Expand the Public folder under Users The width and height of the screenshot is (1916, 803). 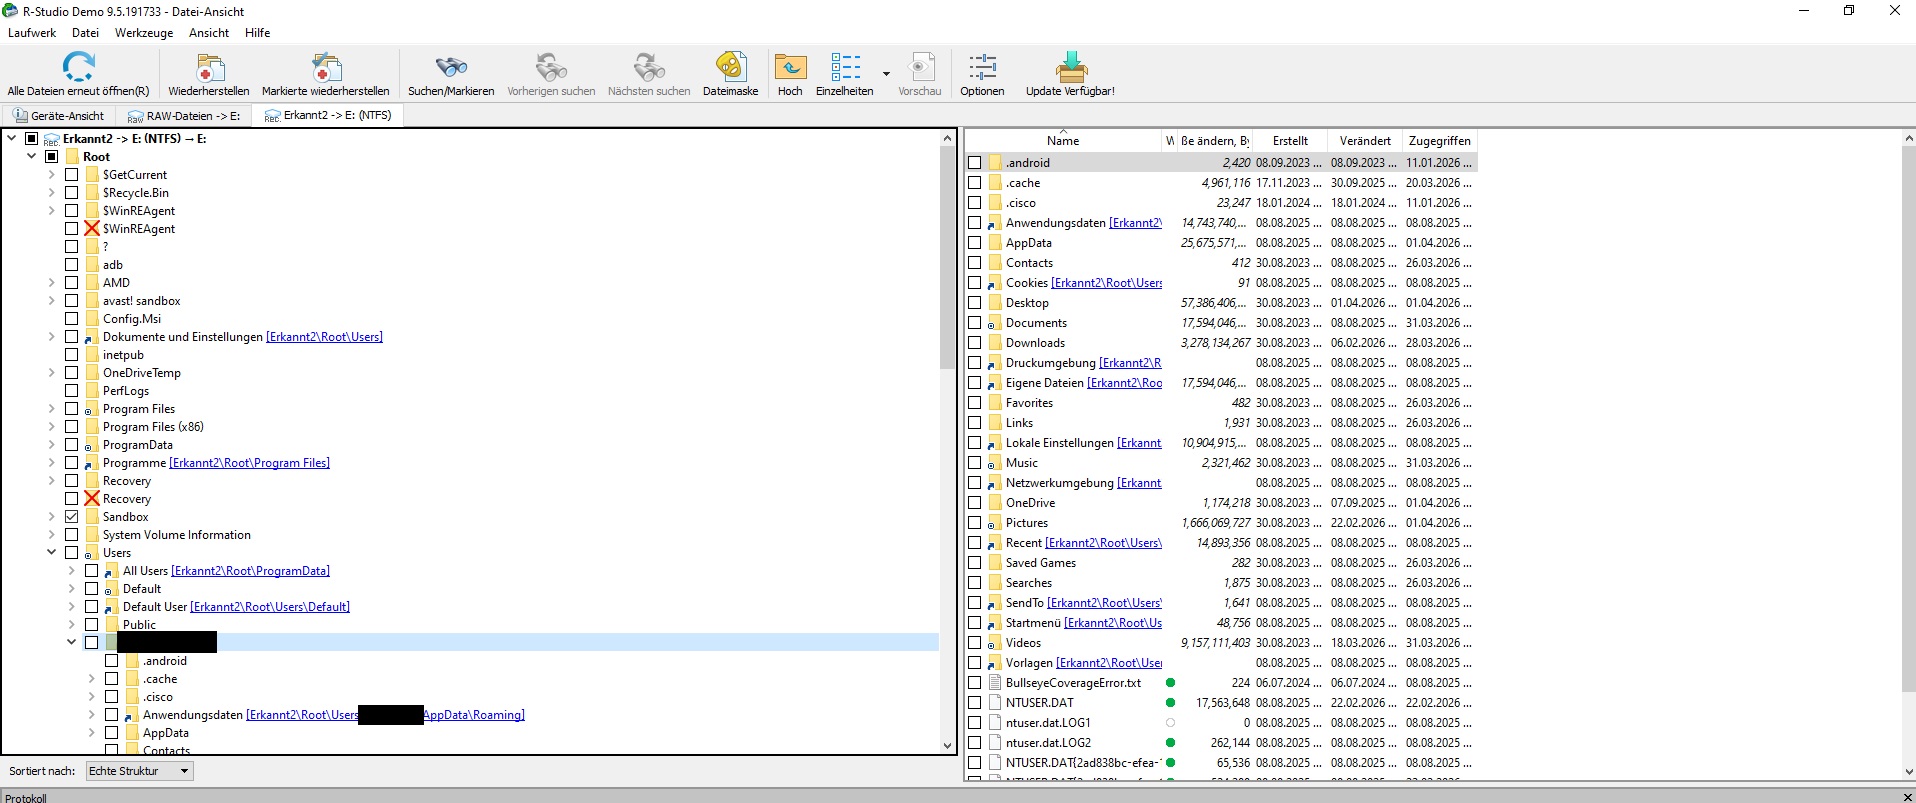point(71,625)
